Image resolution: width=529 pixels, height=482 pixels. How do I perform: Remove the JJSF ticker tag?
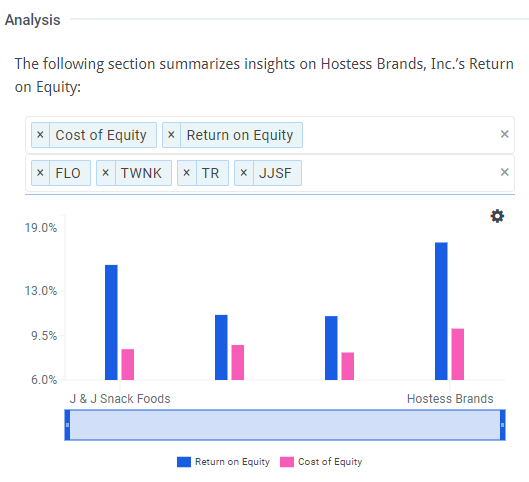pos(244,173)
